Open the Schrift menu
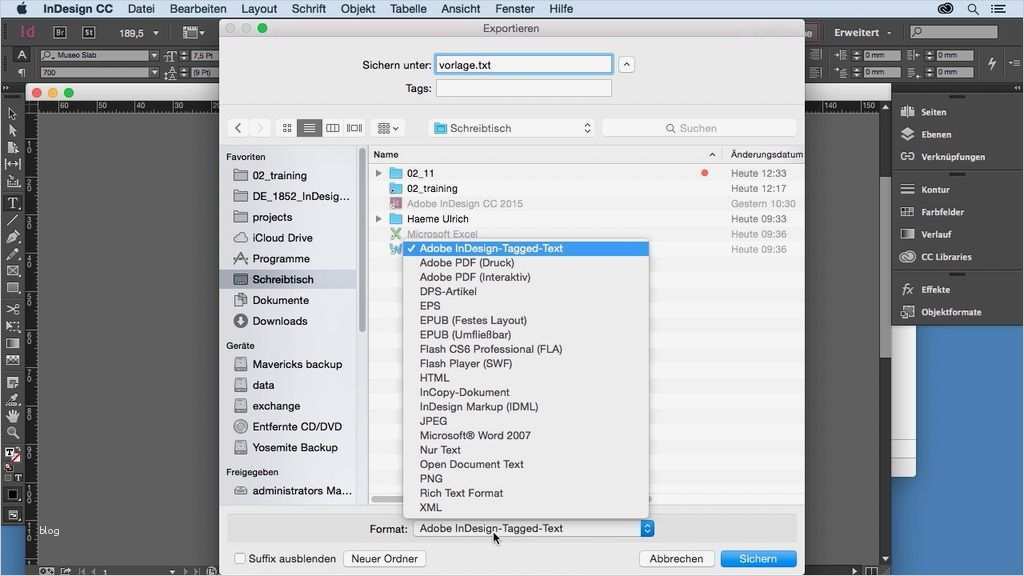1024x576 pixels. [x=308, y=9]
